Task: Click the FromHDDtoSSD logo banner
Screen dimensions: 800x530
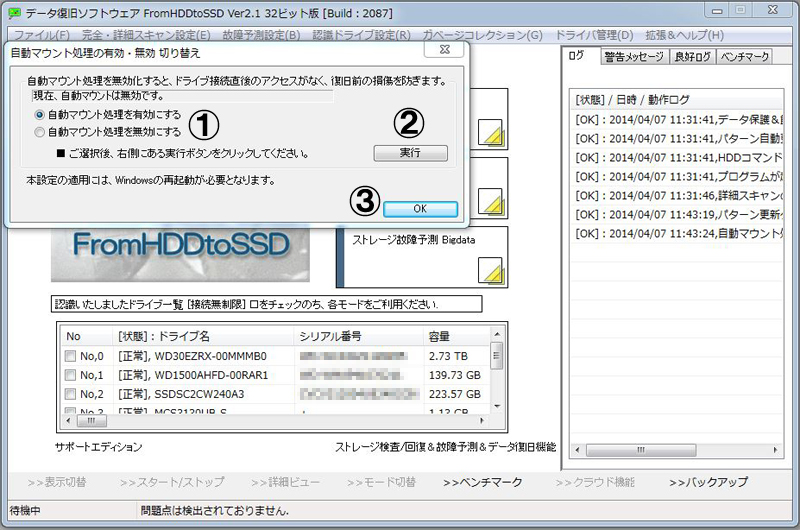Action: point(180,253)
